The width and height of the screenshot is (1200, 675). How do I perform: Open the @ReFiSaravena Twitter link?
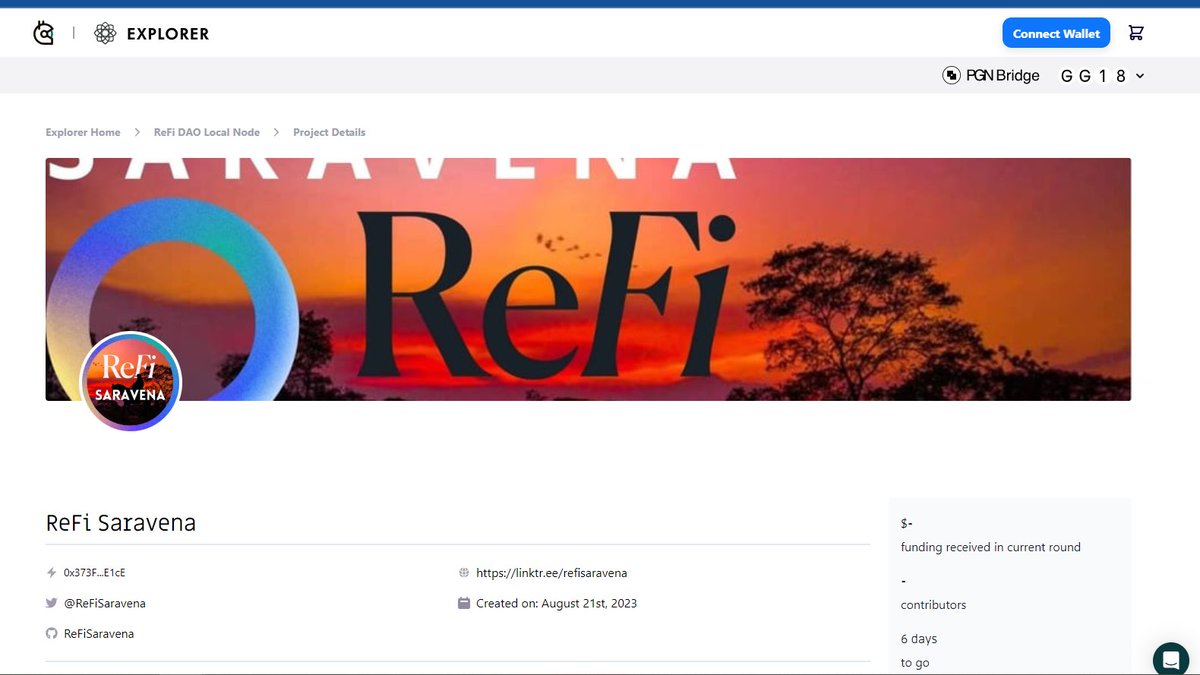[x=105, y=603]
